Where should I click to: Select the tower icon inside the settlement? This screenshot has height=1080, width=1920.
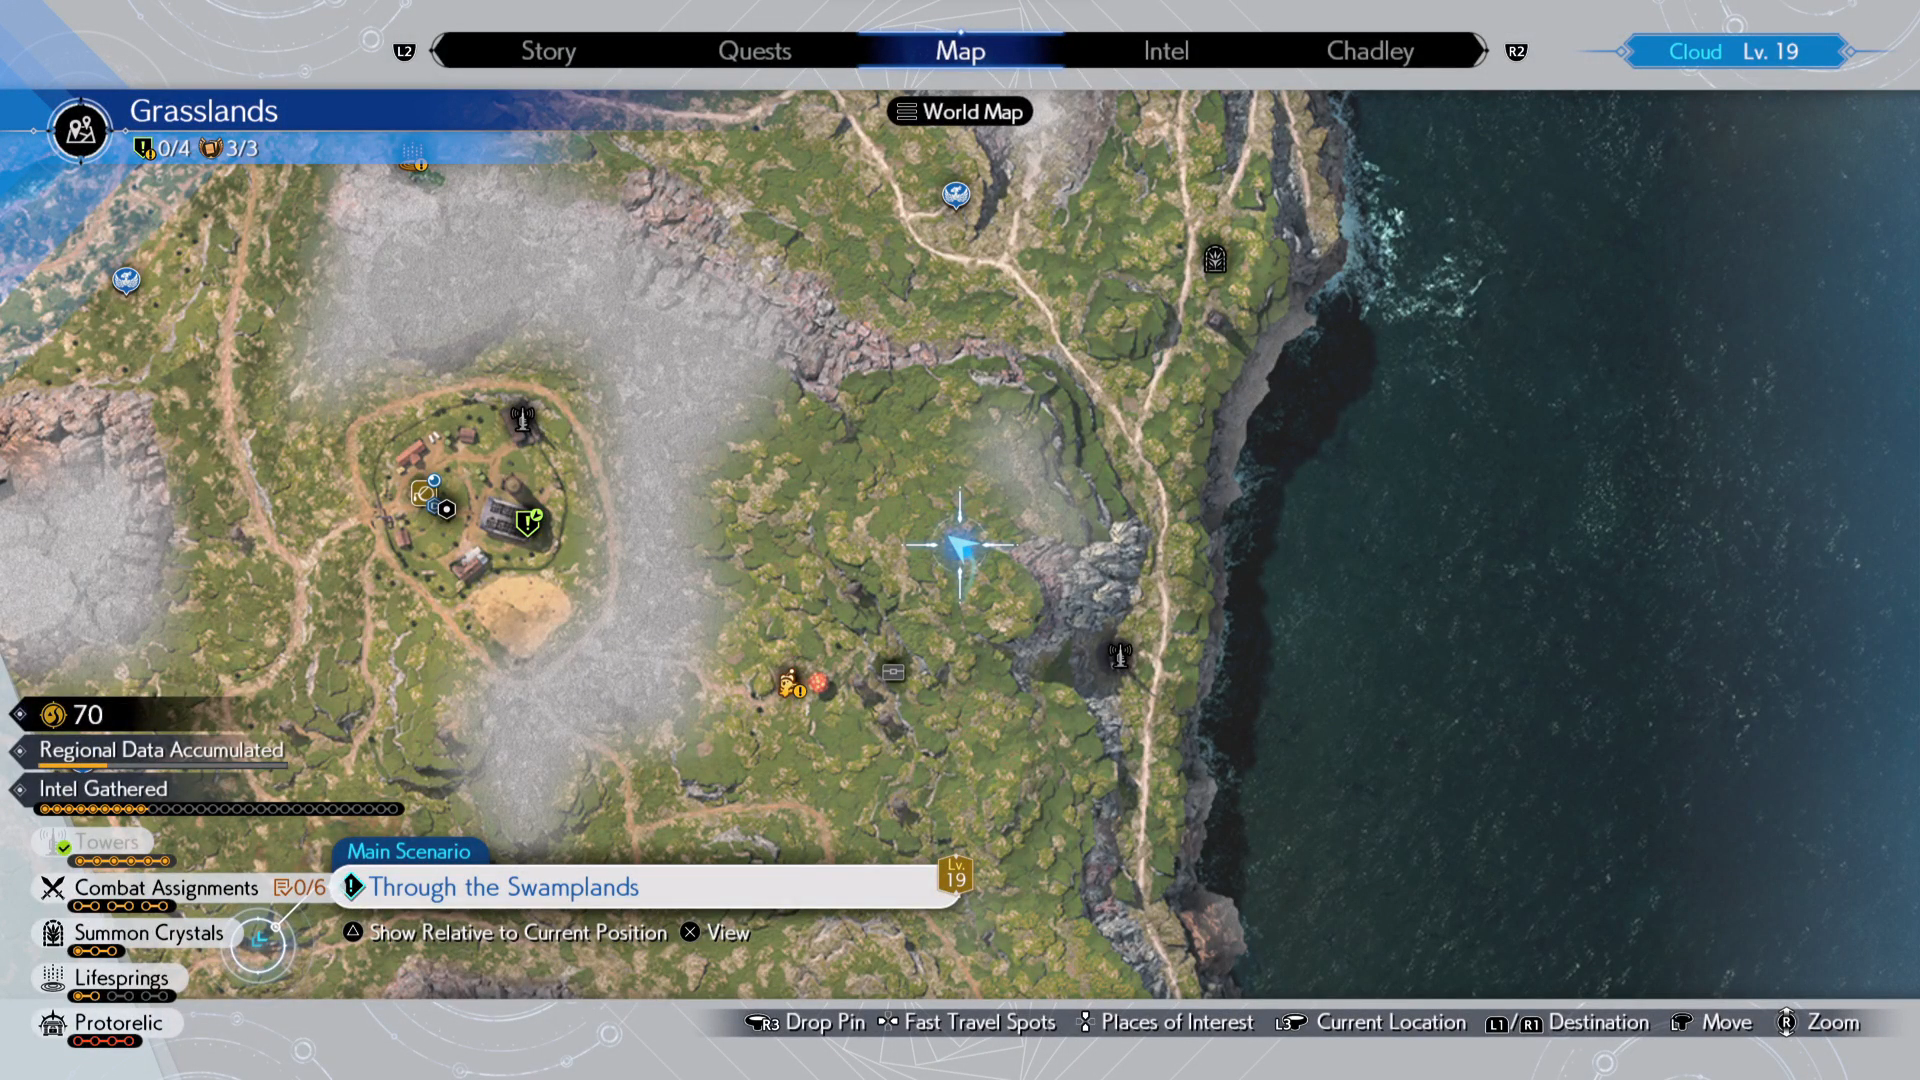[522, 418]
